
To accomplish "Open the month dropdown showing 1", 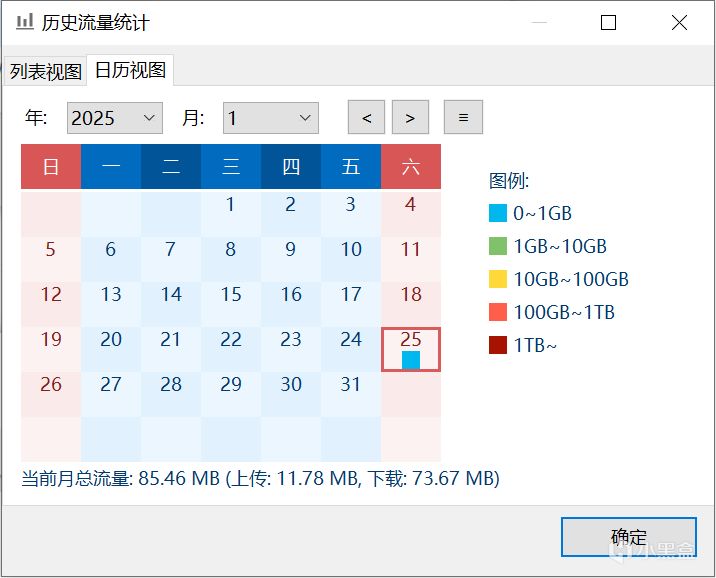I will point(271,118).
